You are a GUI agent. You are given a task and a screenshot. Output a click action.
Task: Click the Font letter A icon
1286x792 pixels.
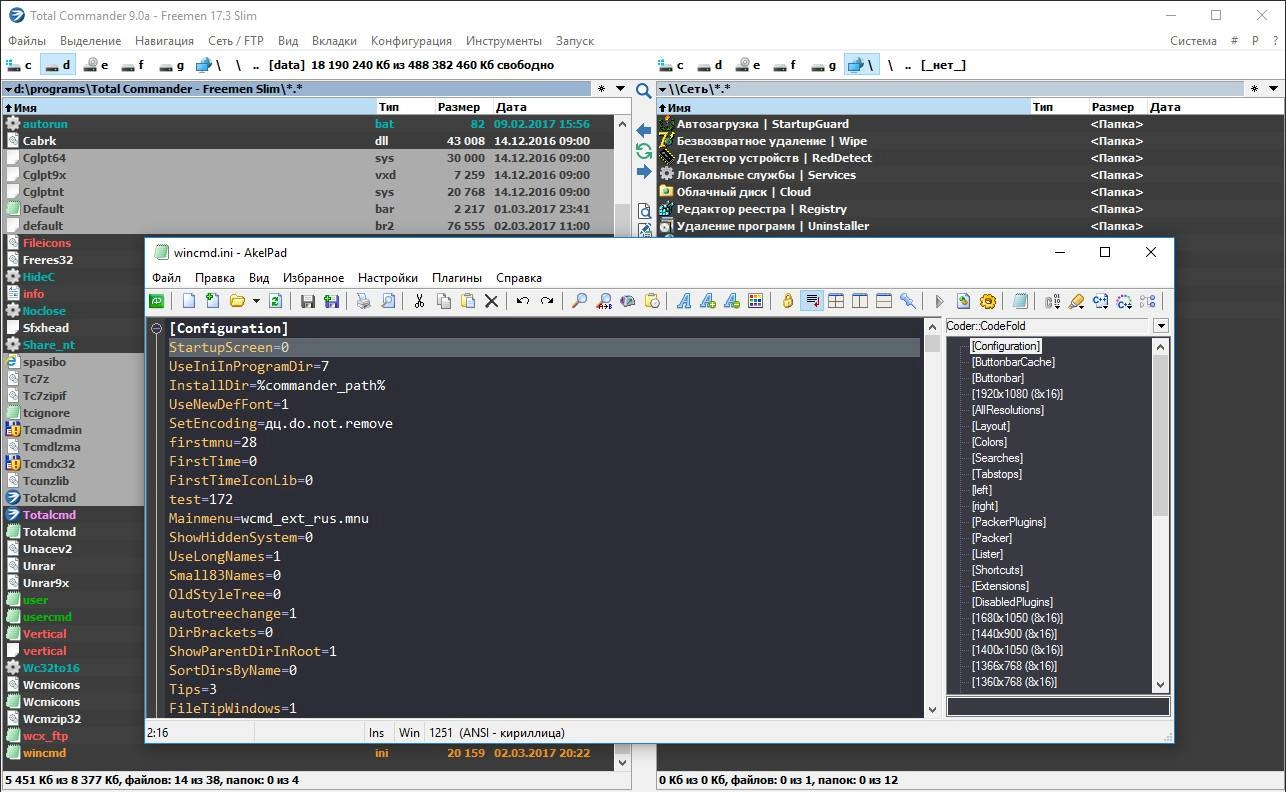pos(684,301)
